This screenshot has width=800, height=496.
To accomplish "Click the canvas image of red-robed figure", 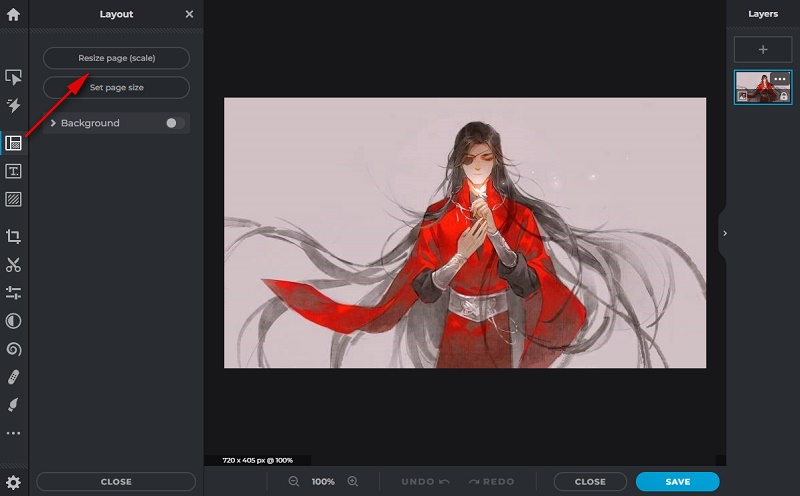I will (465, 233).
